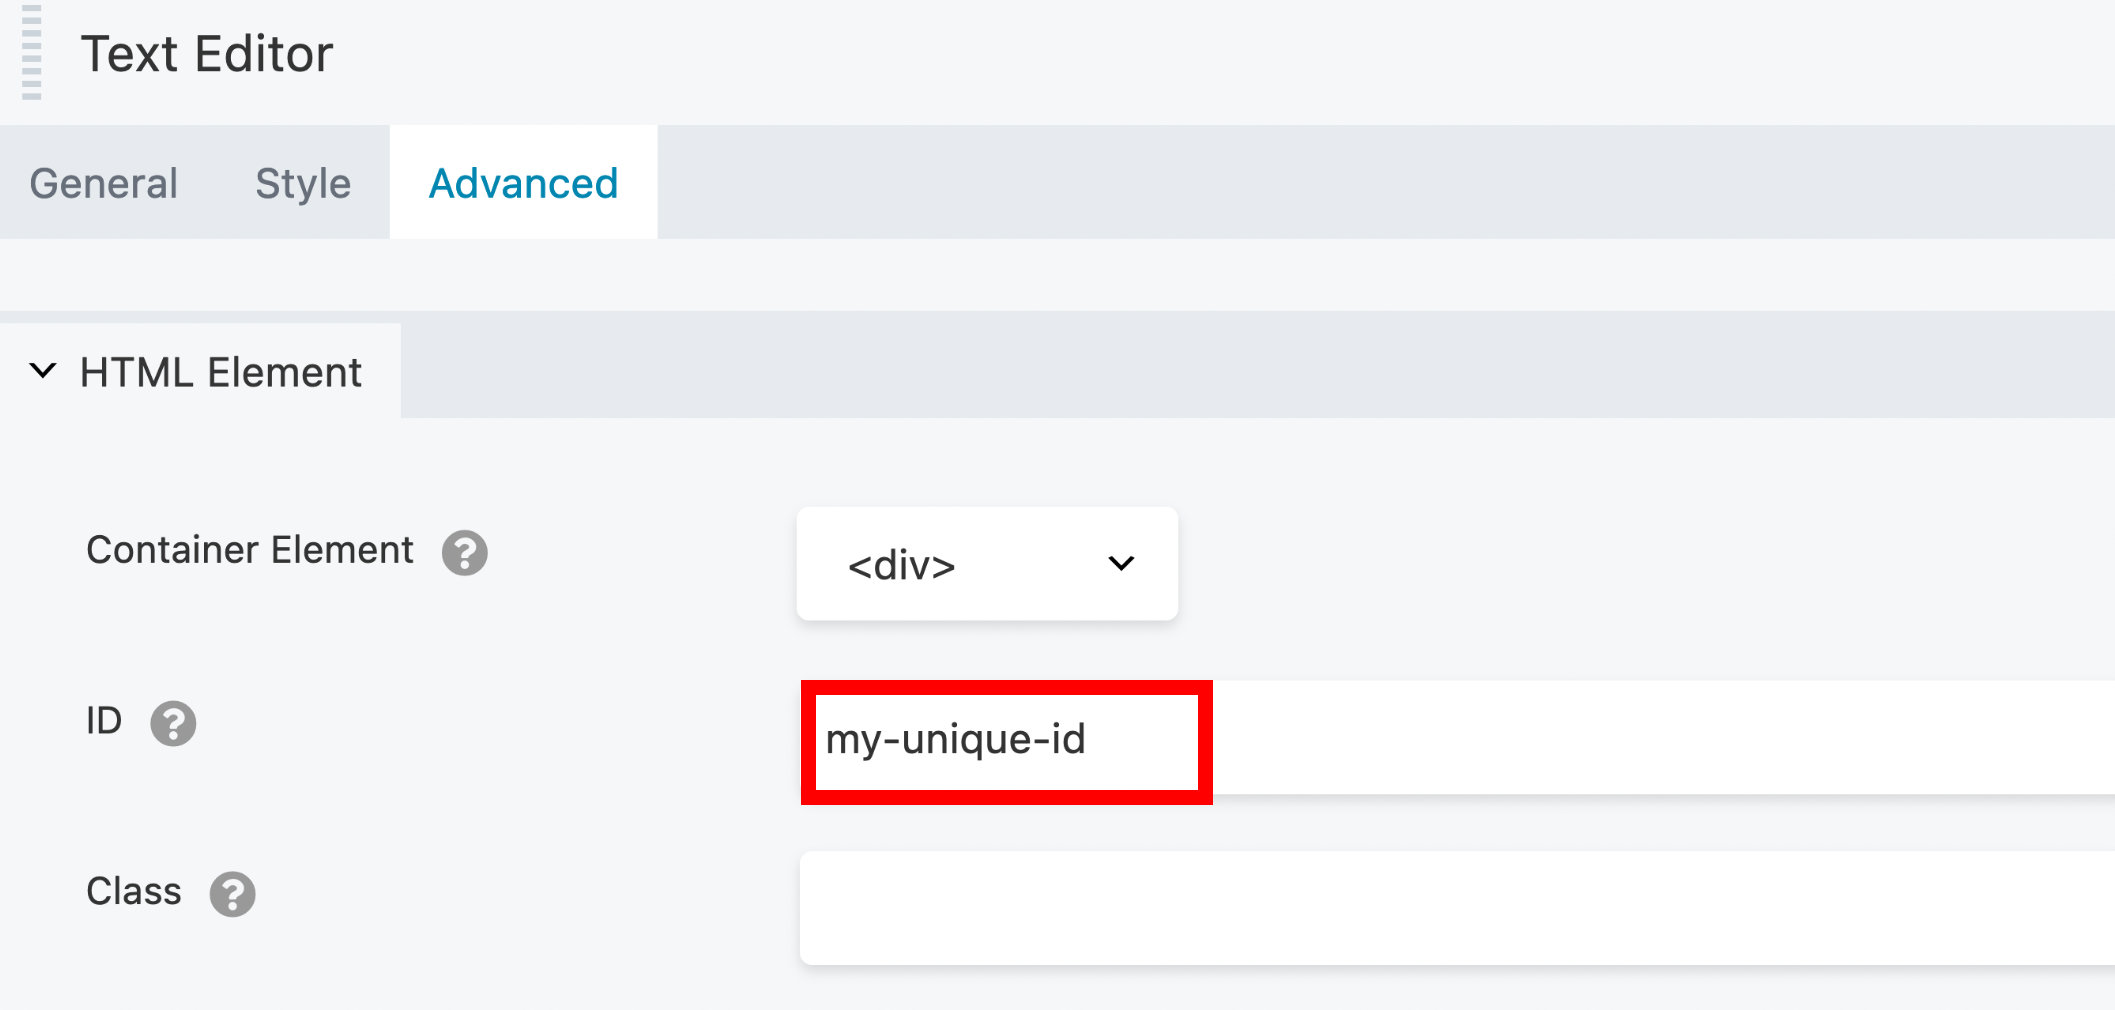Click the Class field label

coord(134,891)
